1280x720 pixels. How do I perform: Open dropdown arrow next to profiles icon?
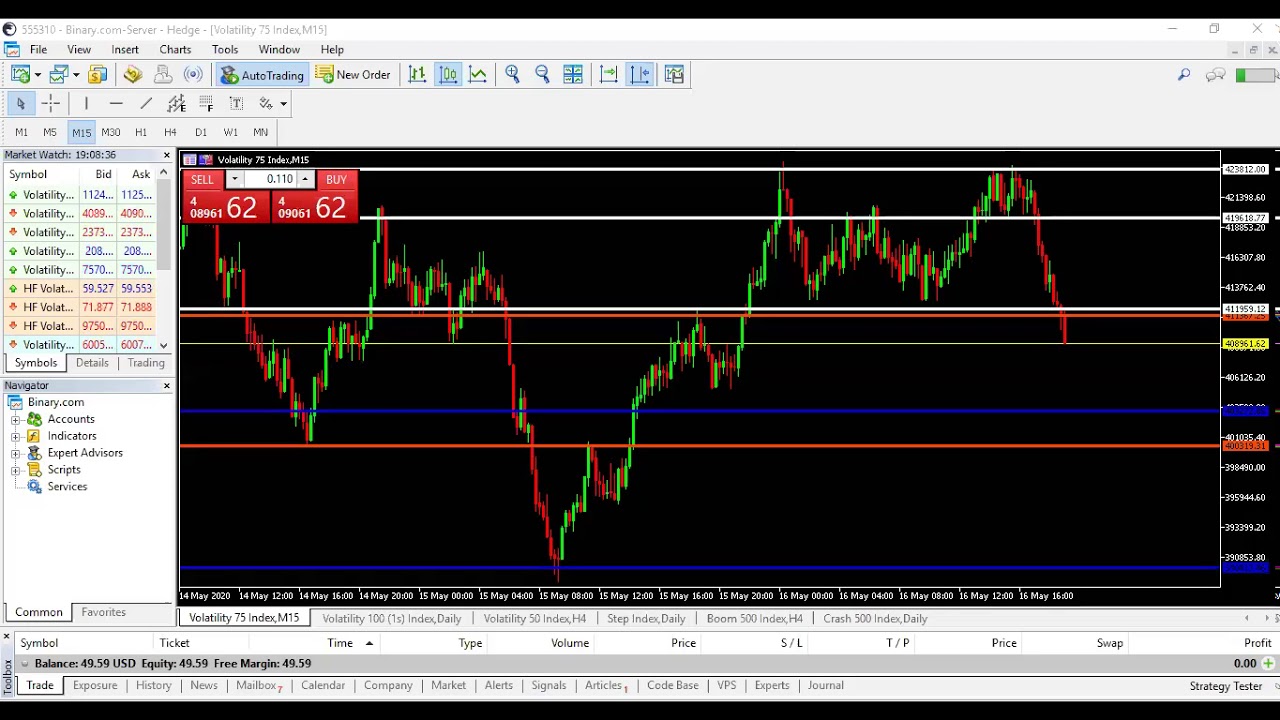point(75,75)
